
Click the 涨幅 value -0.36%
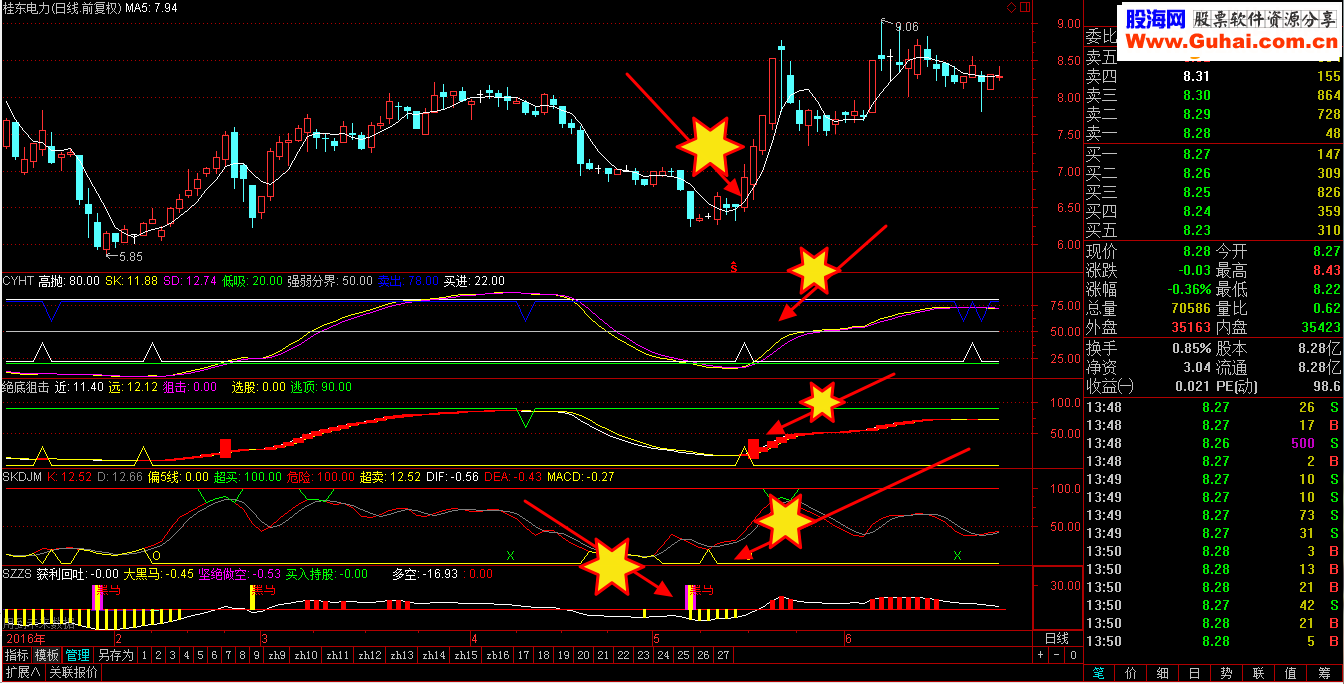coord(1189,289)
